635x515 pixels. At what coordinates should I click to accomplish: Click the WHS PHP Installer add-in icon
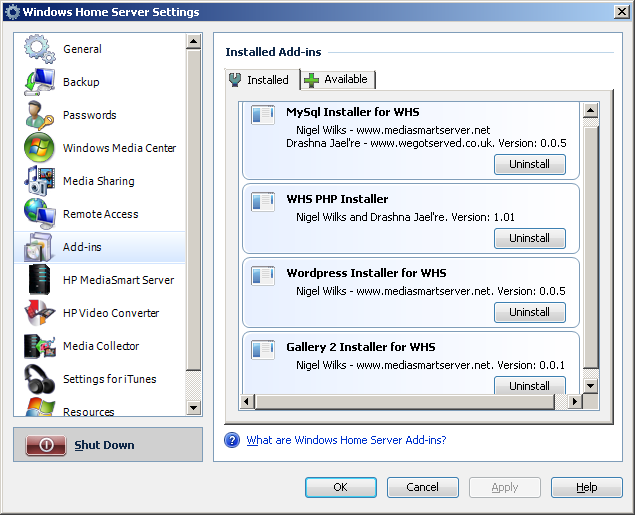263,202
